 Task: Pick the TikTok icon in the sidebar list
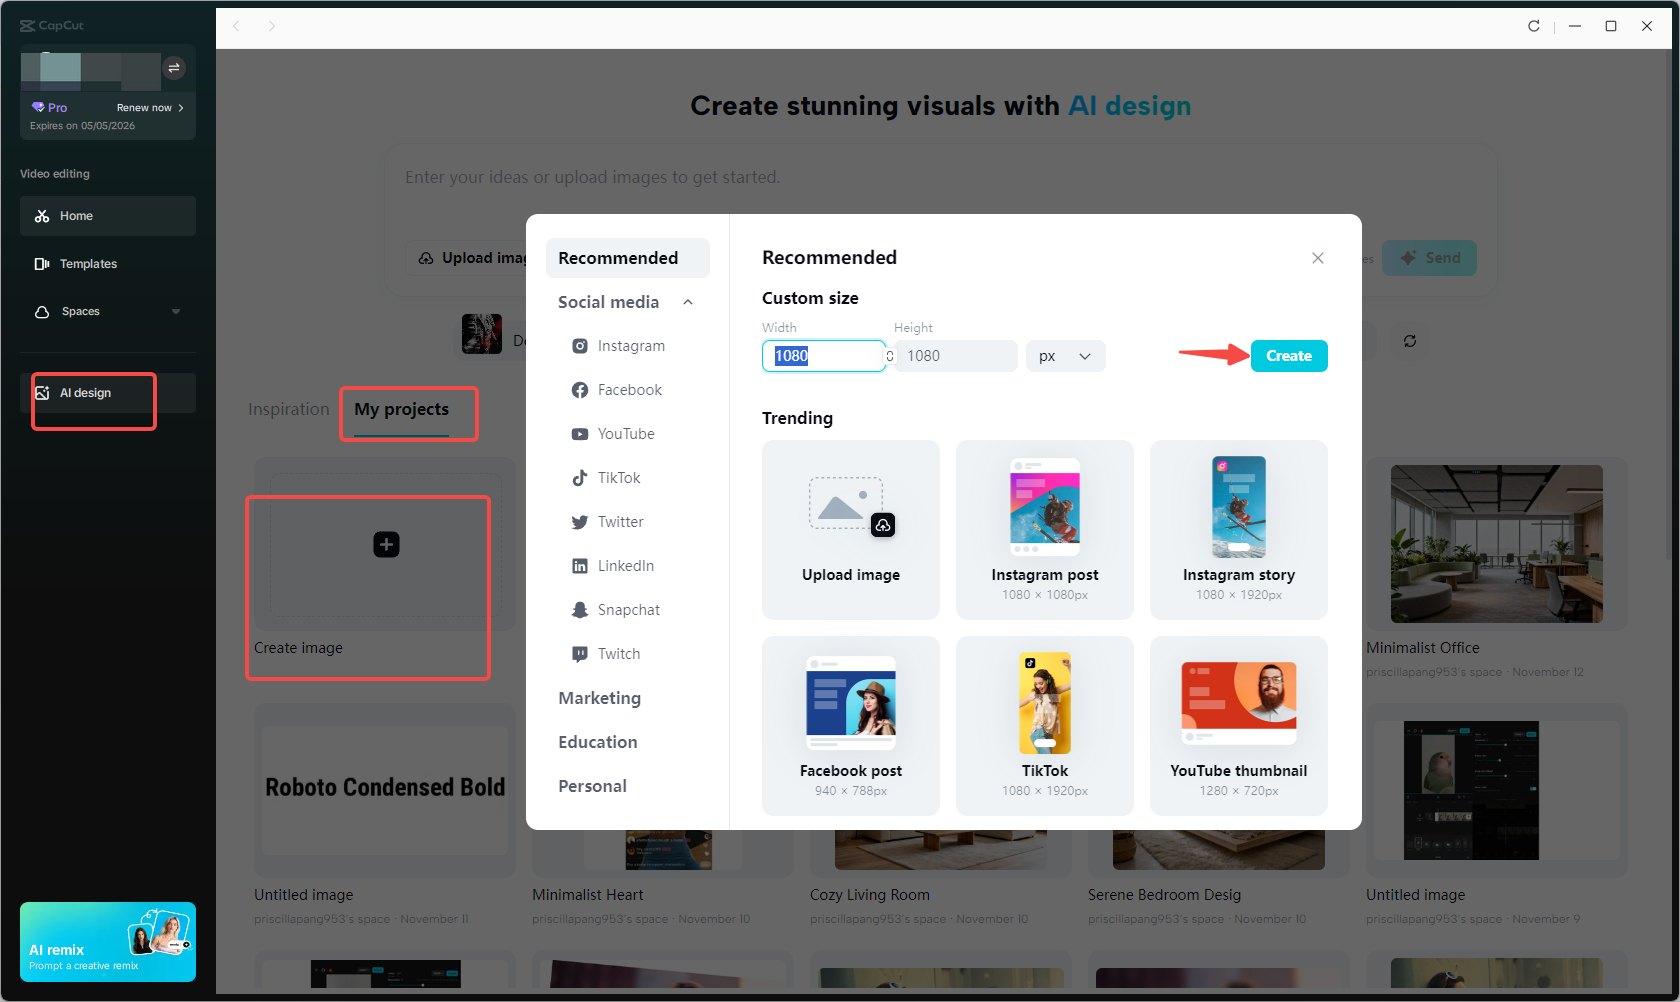click(x=580, y=477)
